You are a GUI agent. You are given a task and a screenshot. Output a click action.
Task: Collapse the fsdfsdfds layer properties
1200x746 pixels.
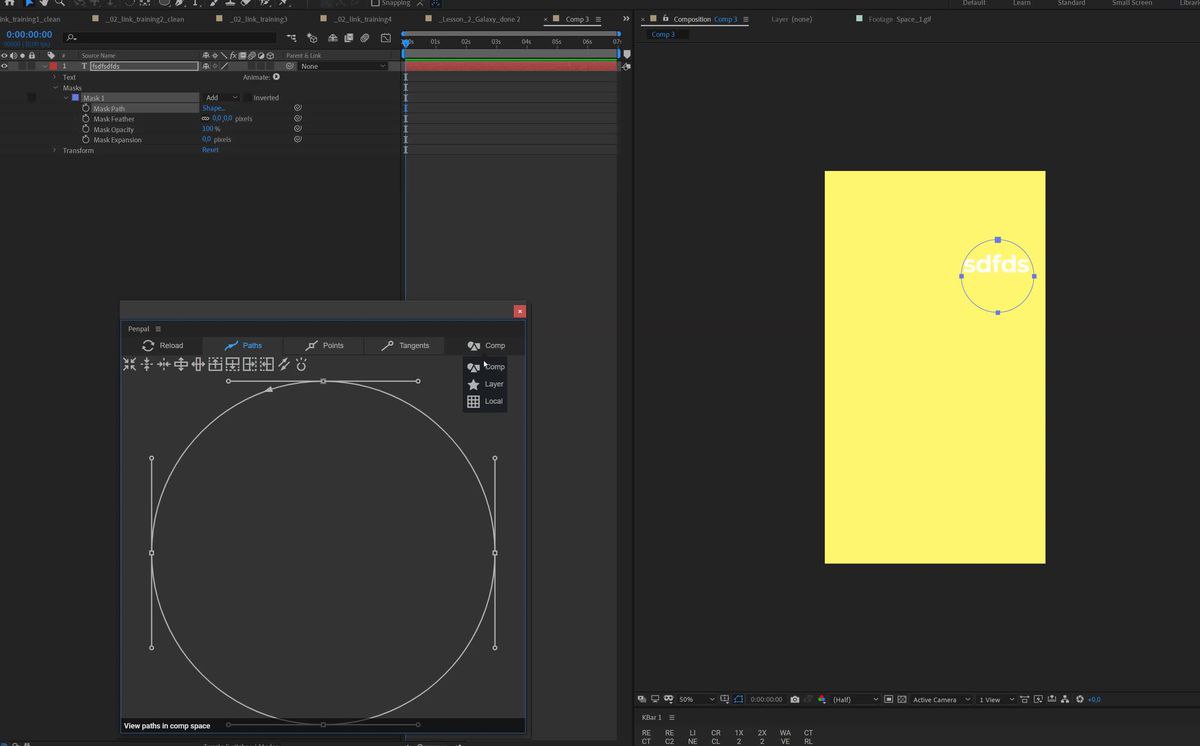click(x=44, y=66)
